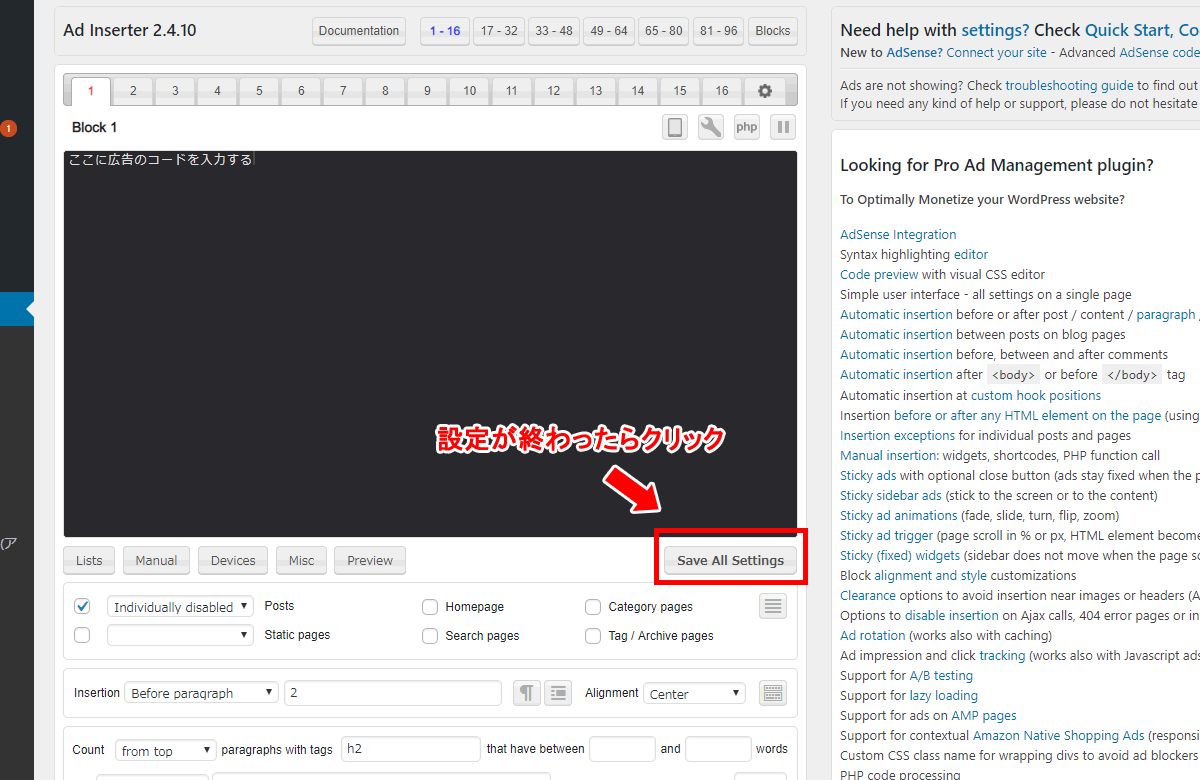1200x780 pixels.
Task: Open the Insertion 'Before paragraph' dropdown
Action: point(201,693)
